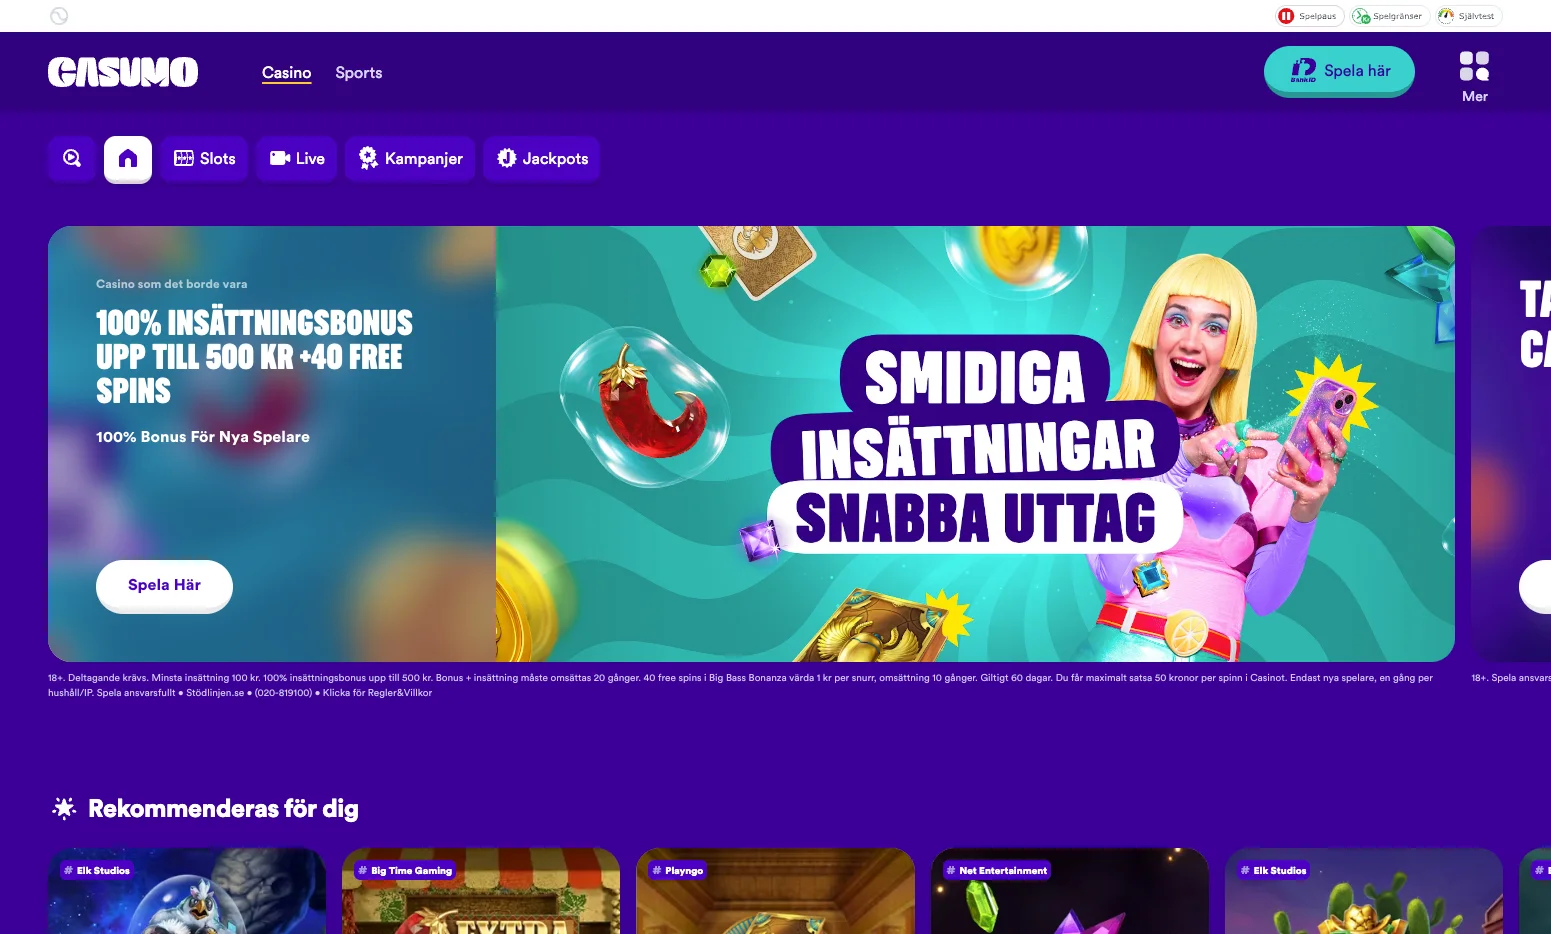Select the Casino tab
Viewport: 1551px width, 934px height.
(286, 72)
